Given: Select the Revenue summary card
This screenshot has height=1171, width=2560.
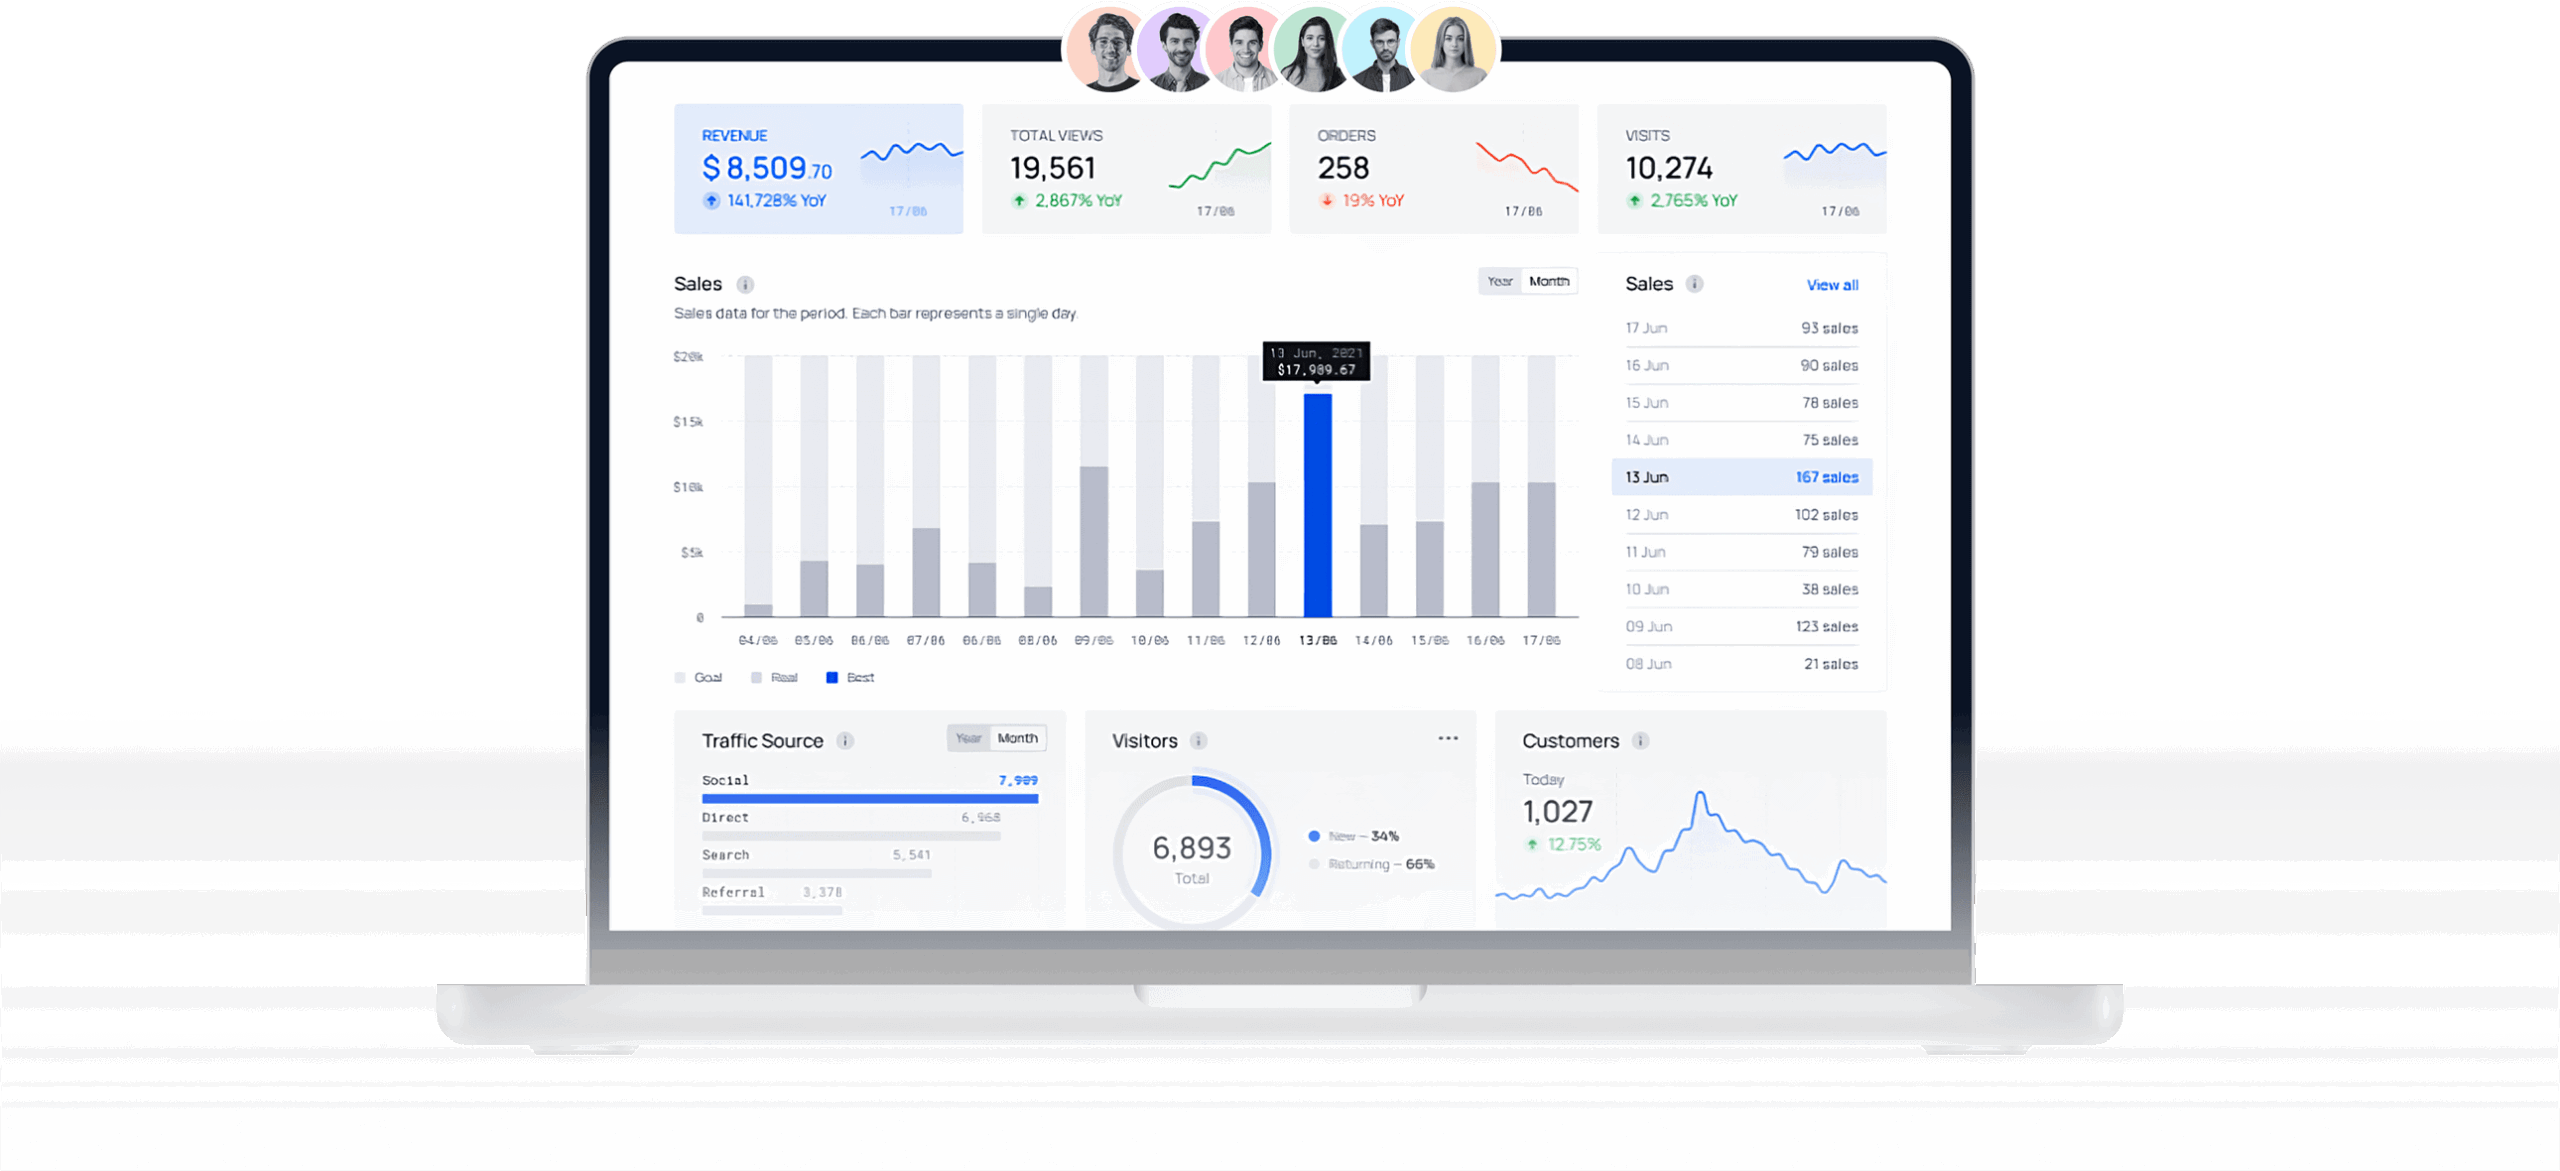Looking at the screenshot, I should [x=818, y=169].
